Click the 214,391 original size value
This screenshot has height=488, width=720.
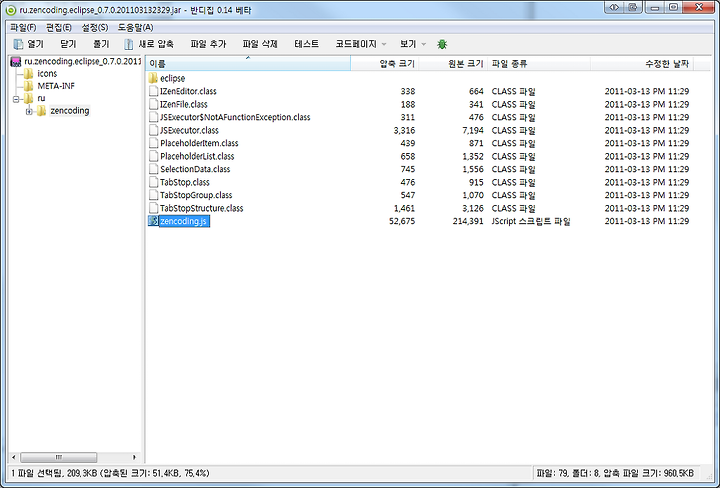point(467,221)
